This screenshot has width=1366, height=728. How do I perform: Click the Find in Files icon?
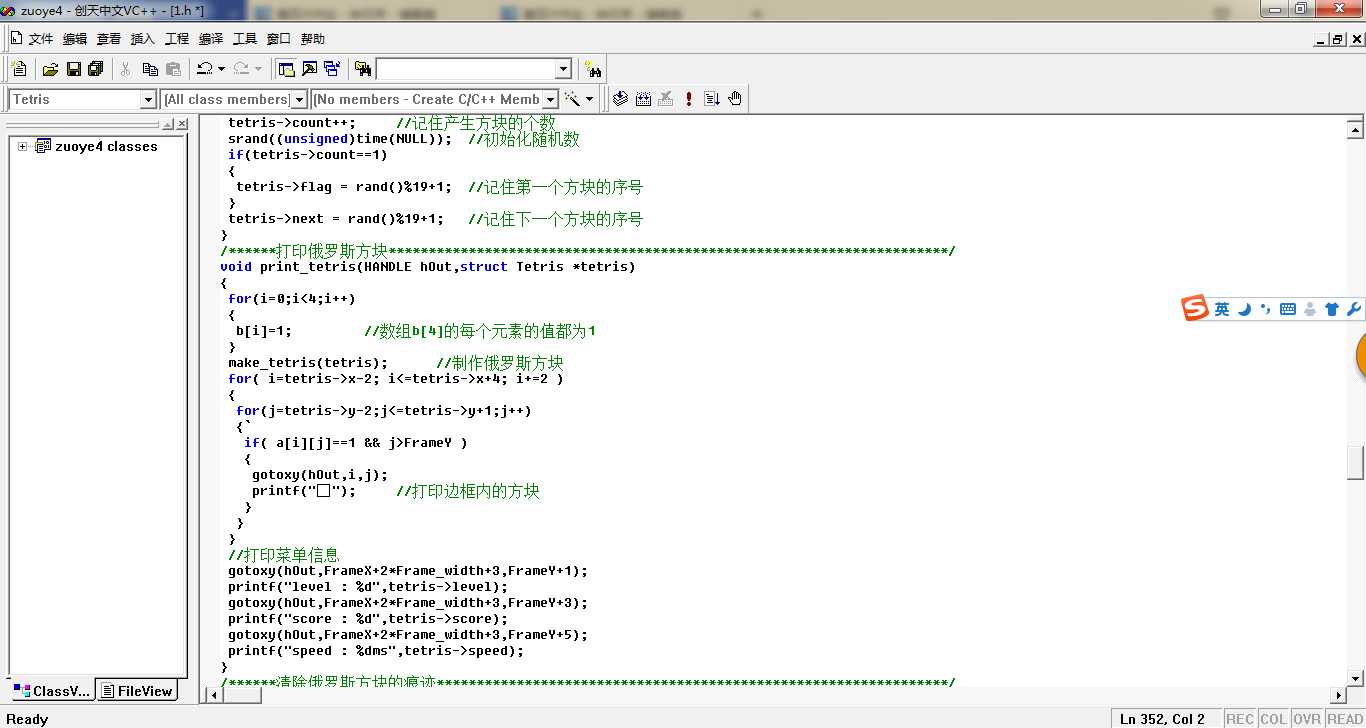[x=363, y=69]
